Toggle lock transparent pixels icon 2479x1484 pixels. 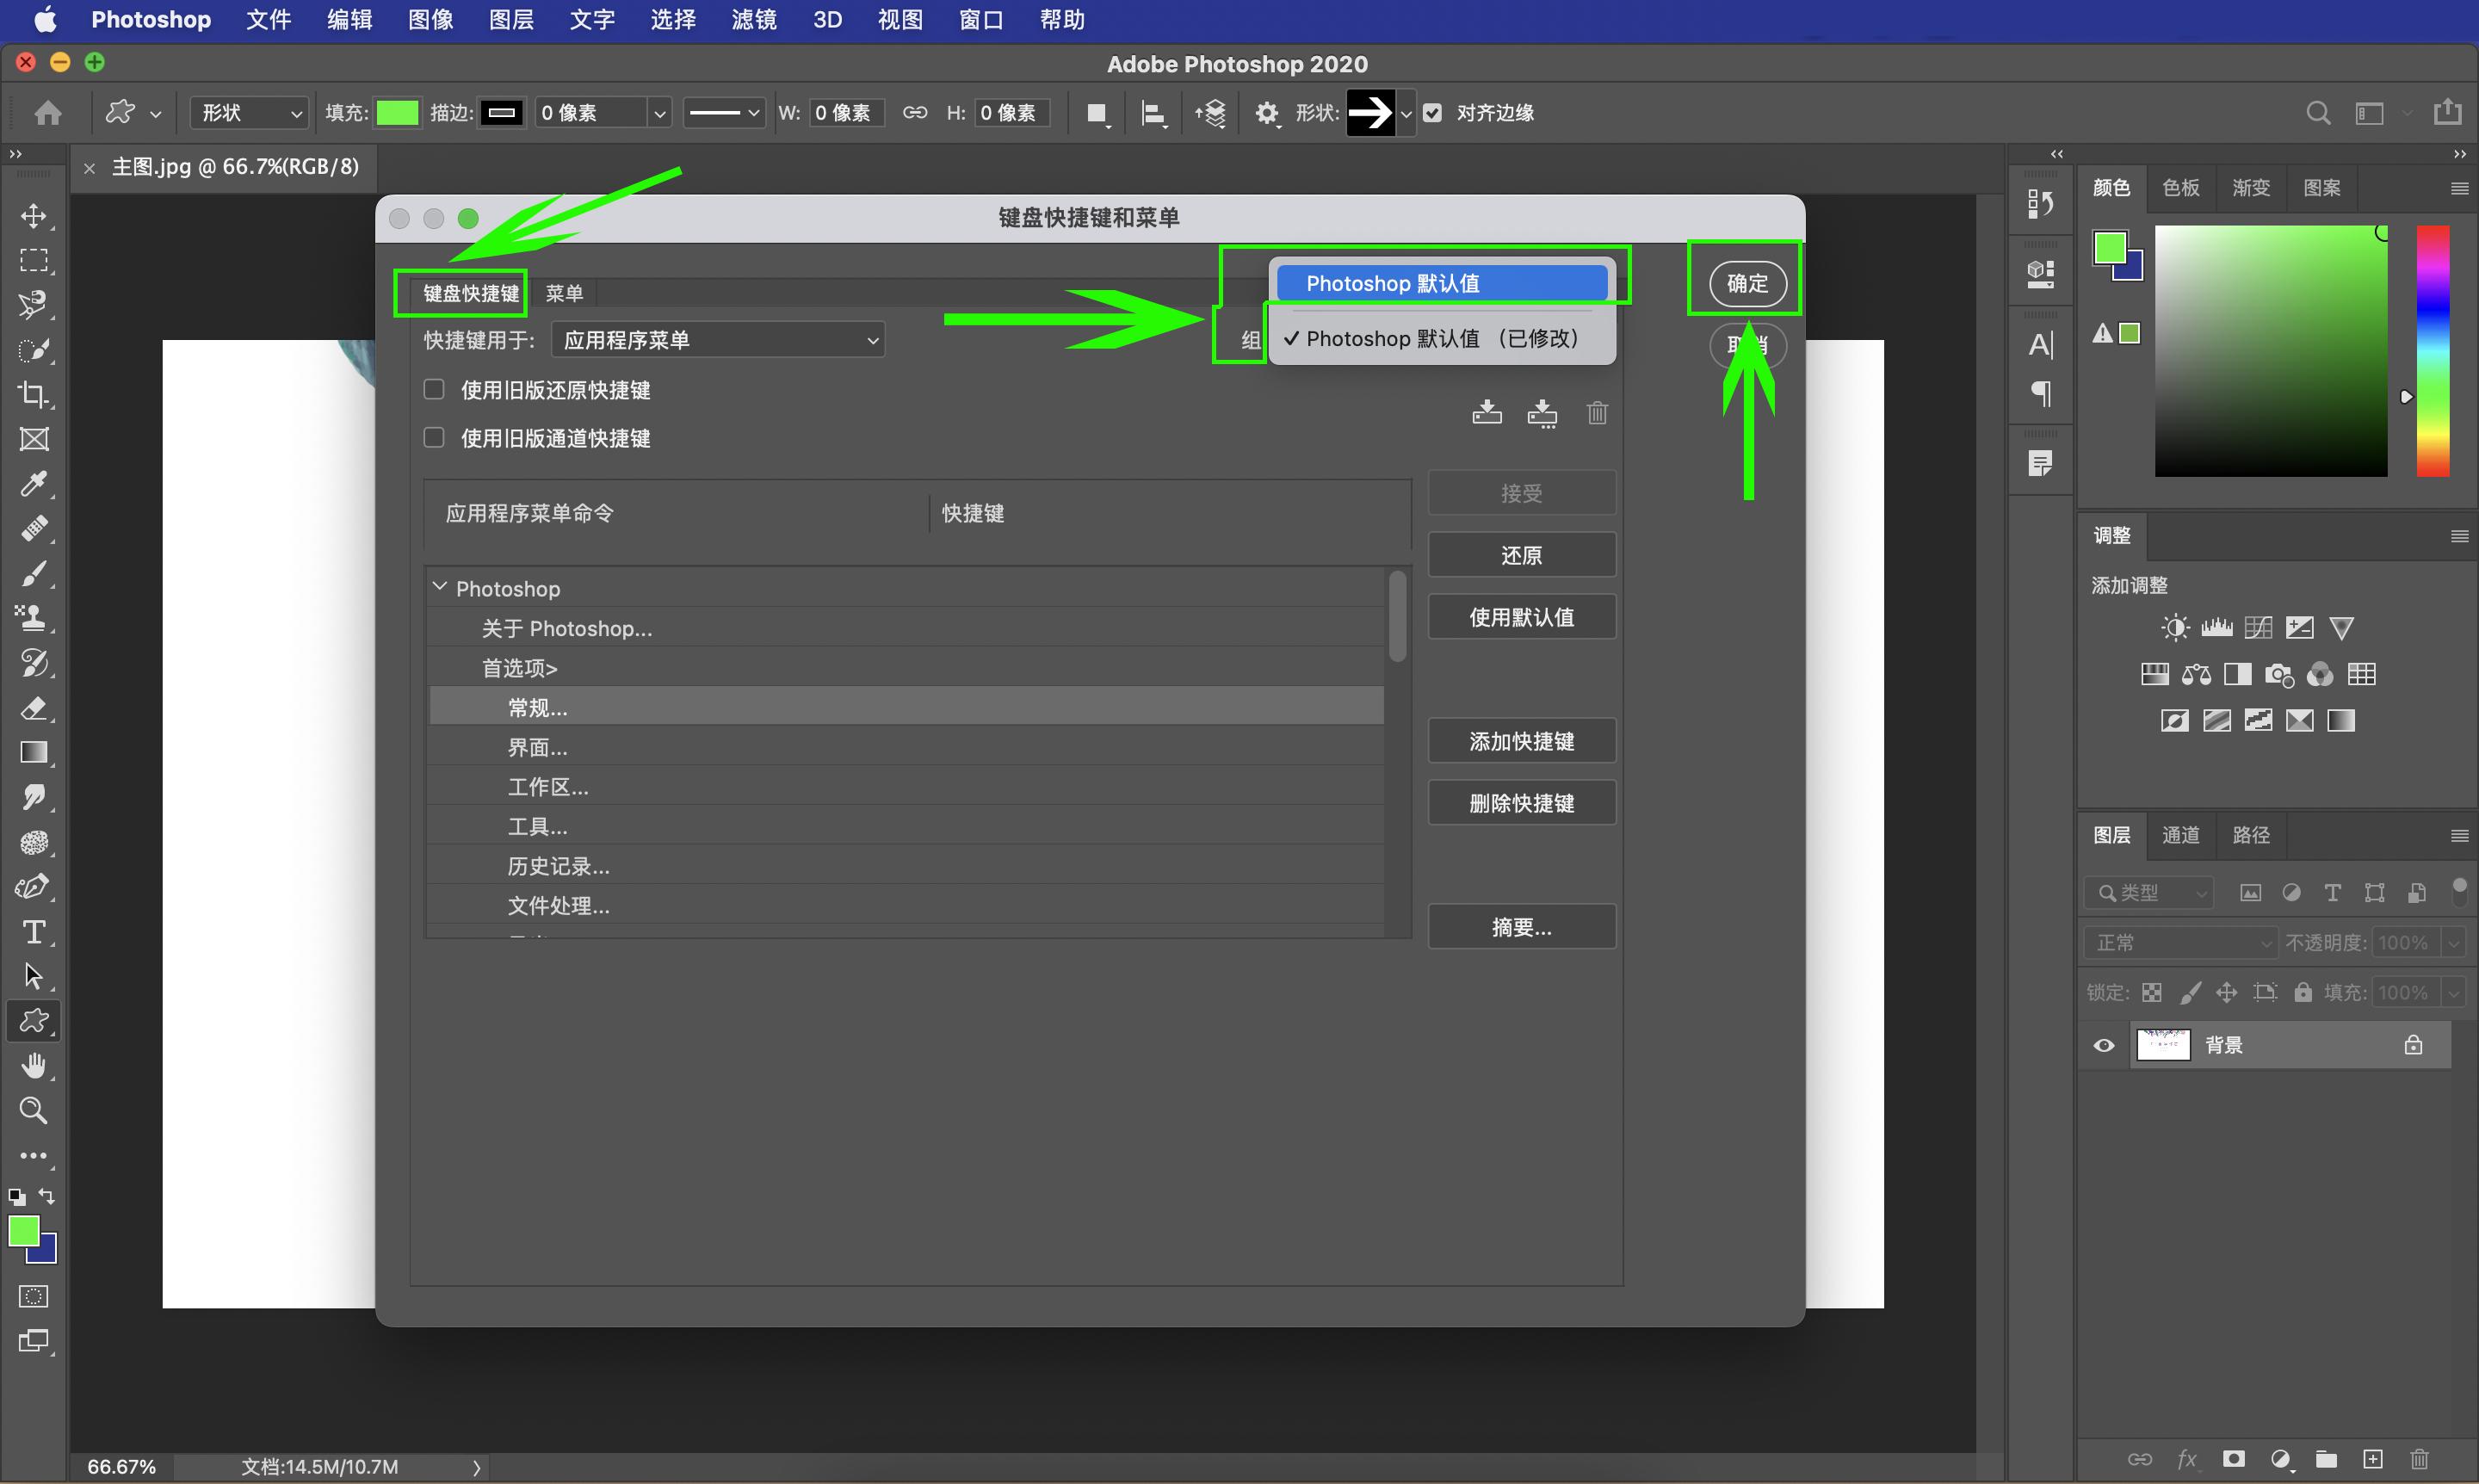click(2151, 992)
